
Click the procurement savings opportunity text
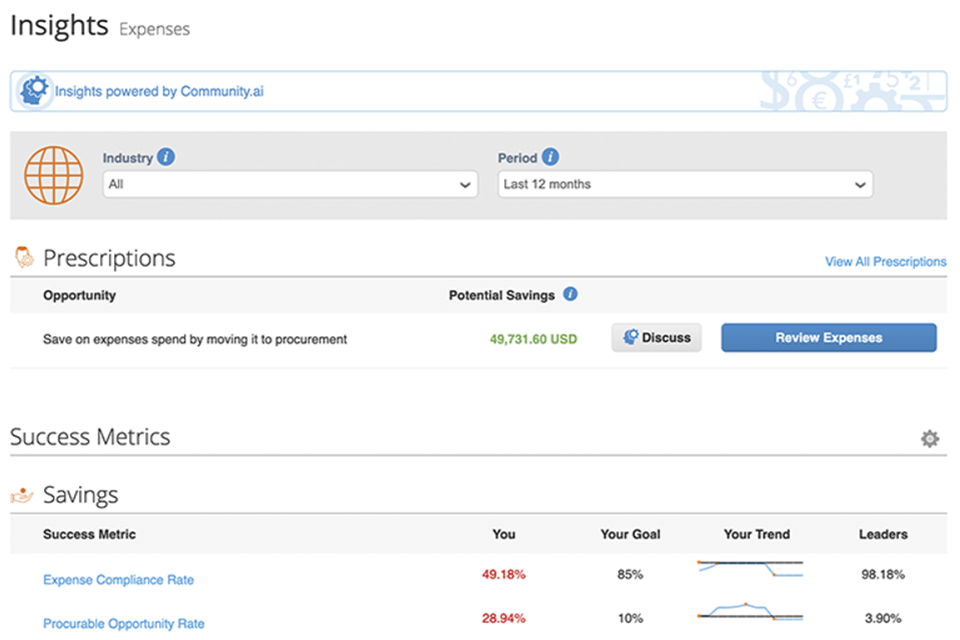195,339
